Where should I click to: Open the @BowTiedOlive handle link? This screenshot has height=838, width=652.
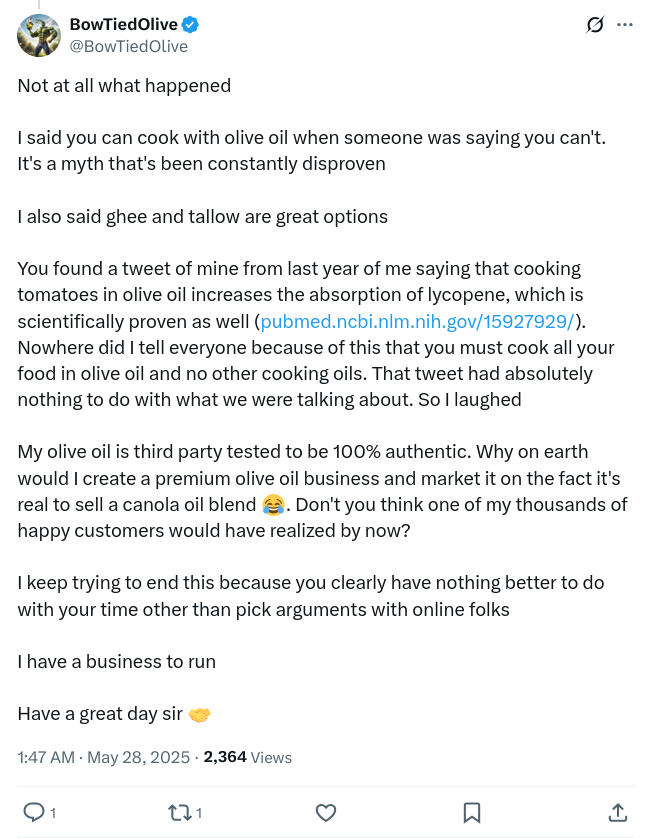(x=129, y=46)
